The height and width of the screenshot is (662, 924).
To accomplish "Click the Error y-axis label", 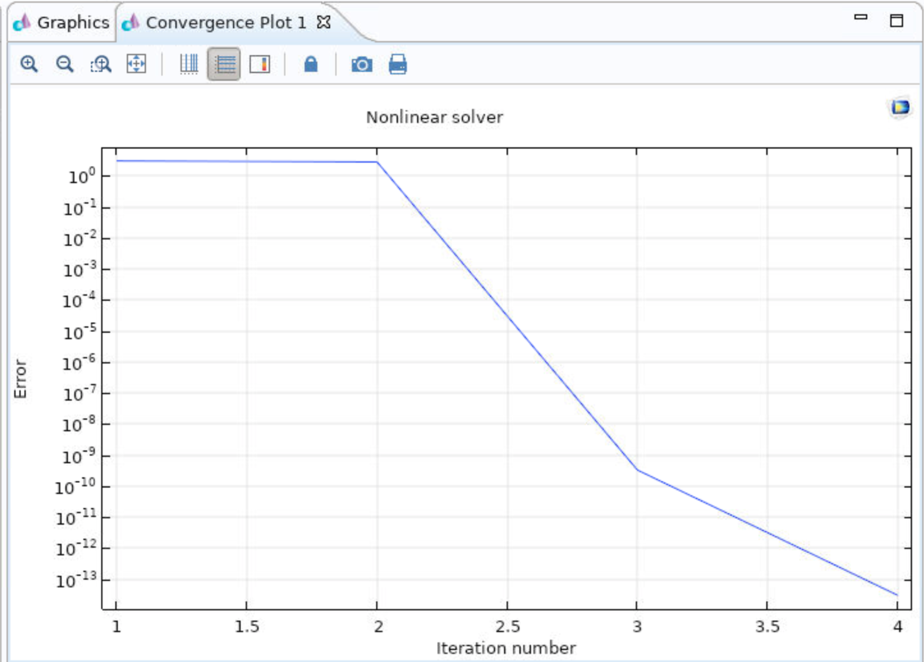I will pyautogui.click(x=20, y=379).
